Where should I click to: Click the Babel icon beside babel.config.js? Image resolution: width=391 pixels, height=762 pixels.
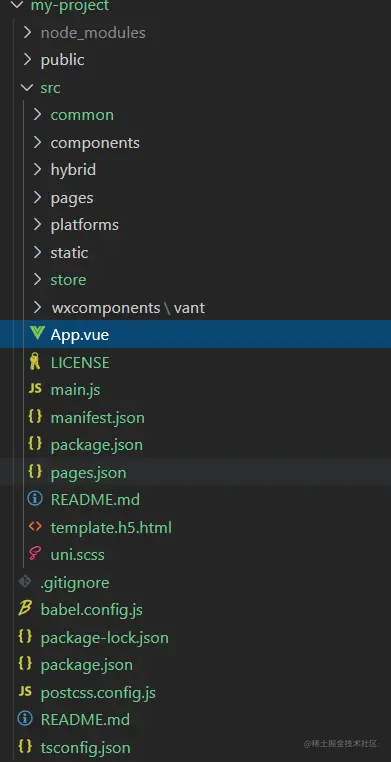tap(25, 609)
